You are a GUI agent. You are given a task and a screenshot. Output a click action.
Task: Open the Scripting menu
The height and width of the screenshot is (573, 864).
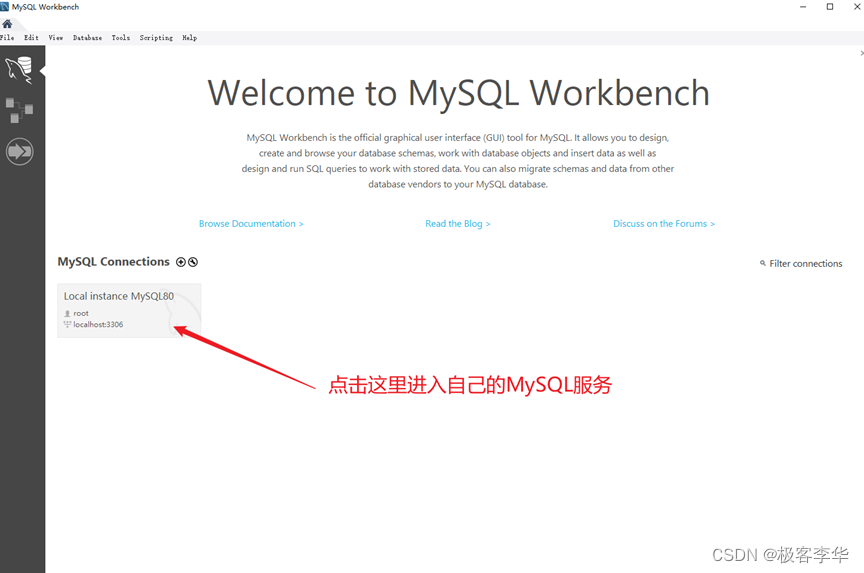pos(156,37)
